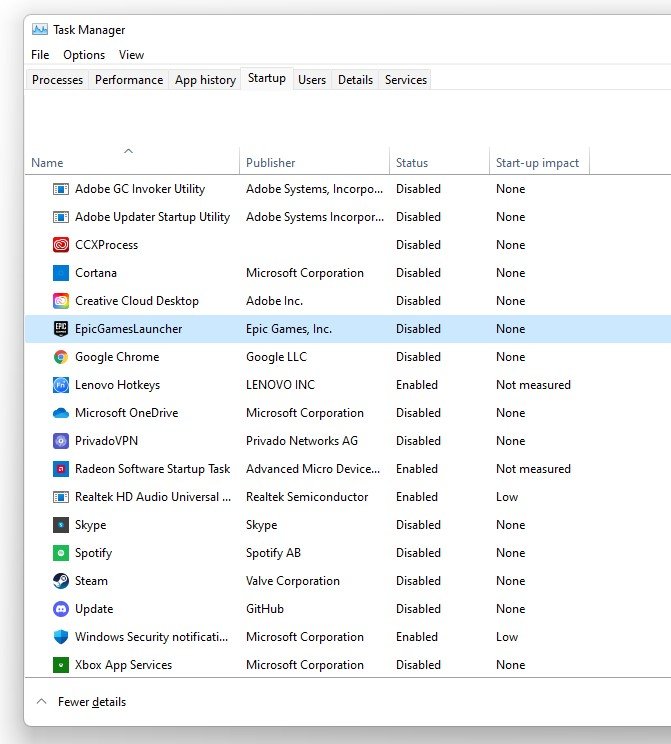Click the Discord Update icon

click(60, 609)
